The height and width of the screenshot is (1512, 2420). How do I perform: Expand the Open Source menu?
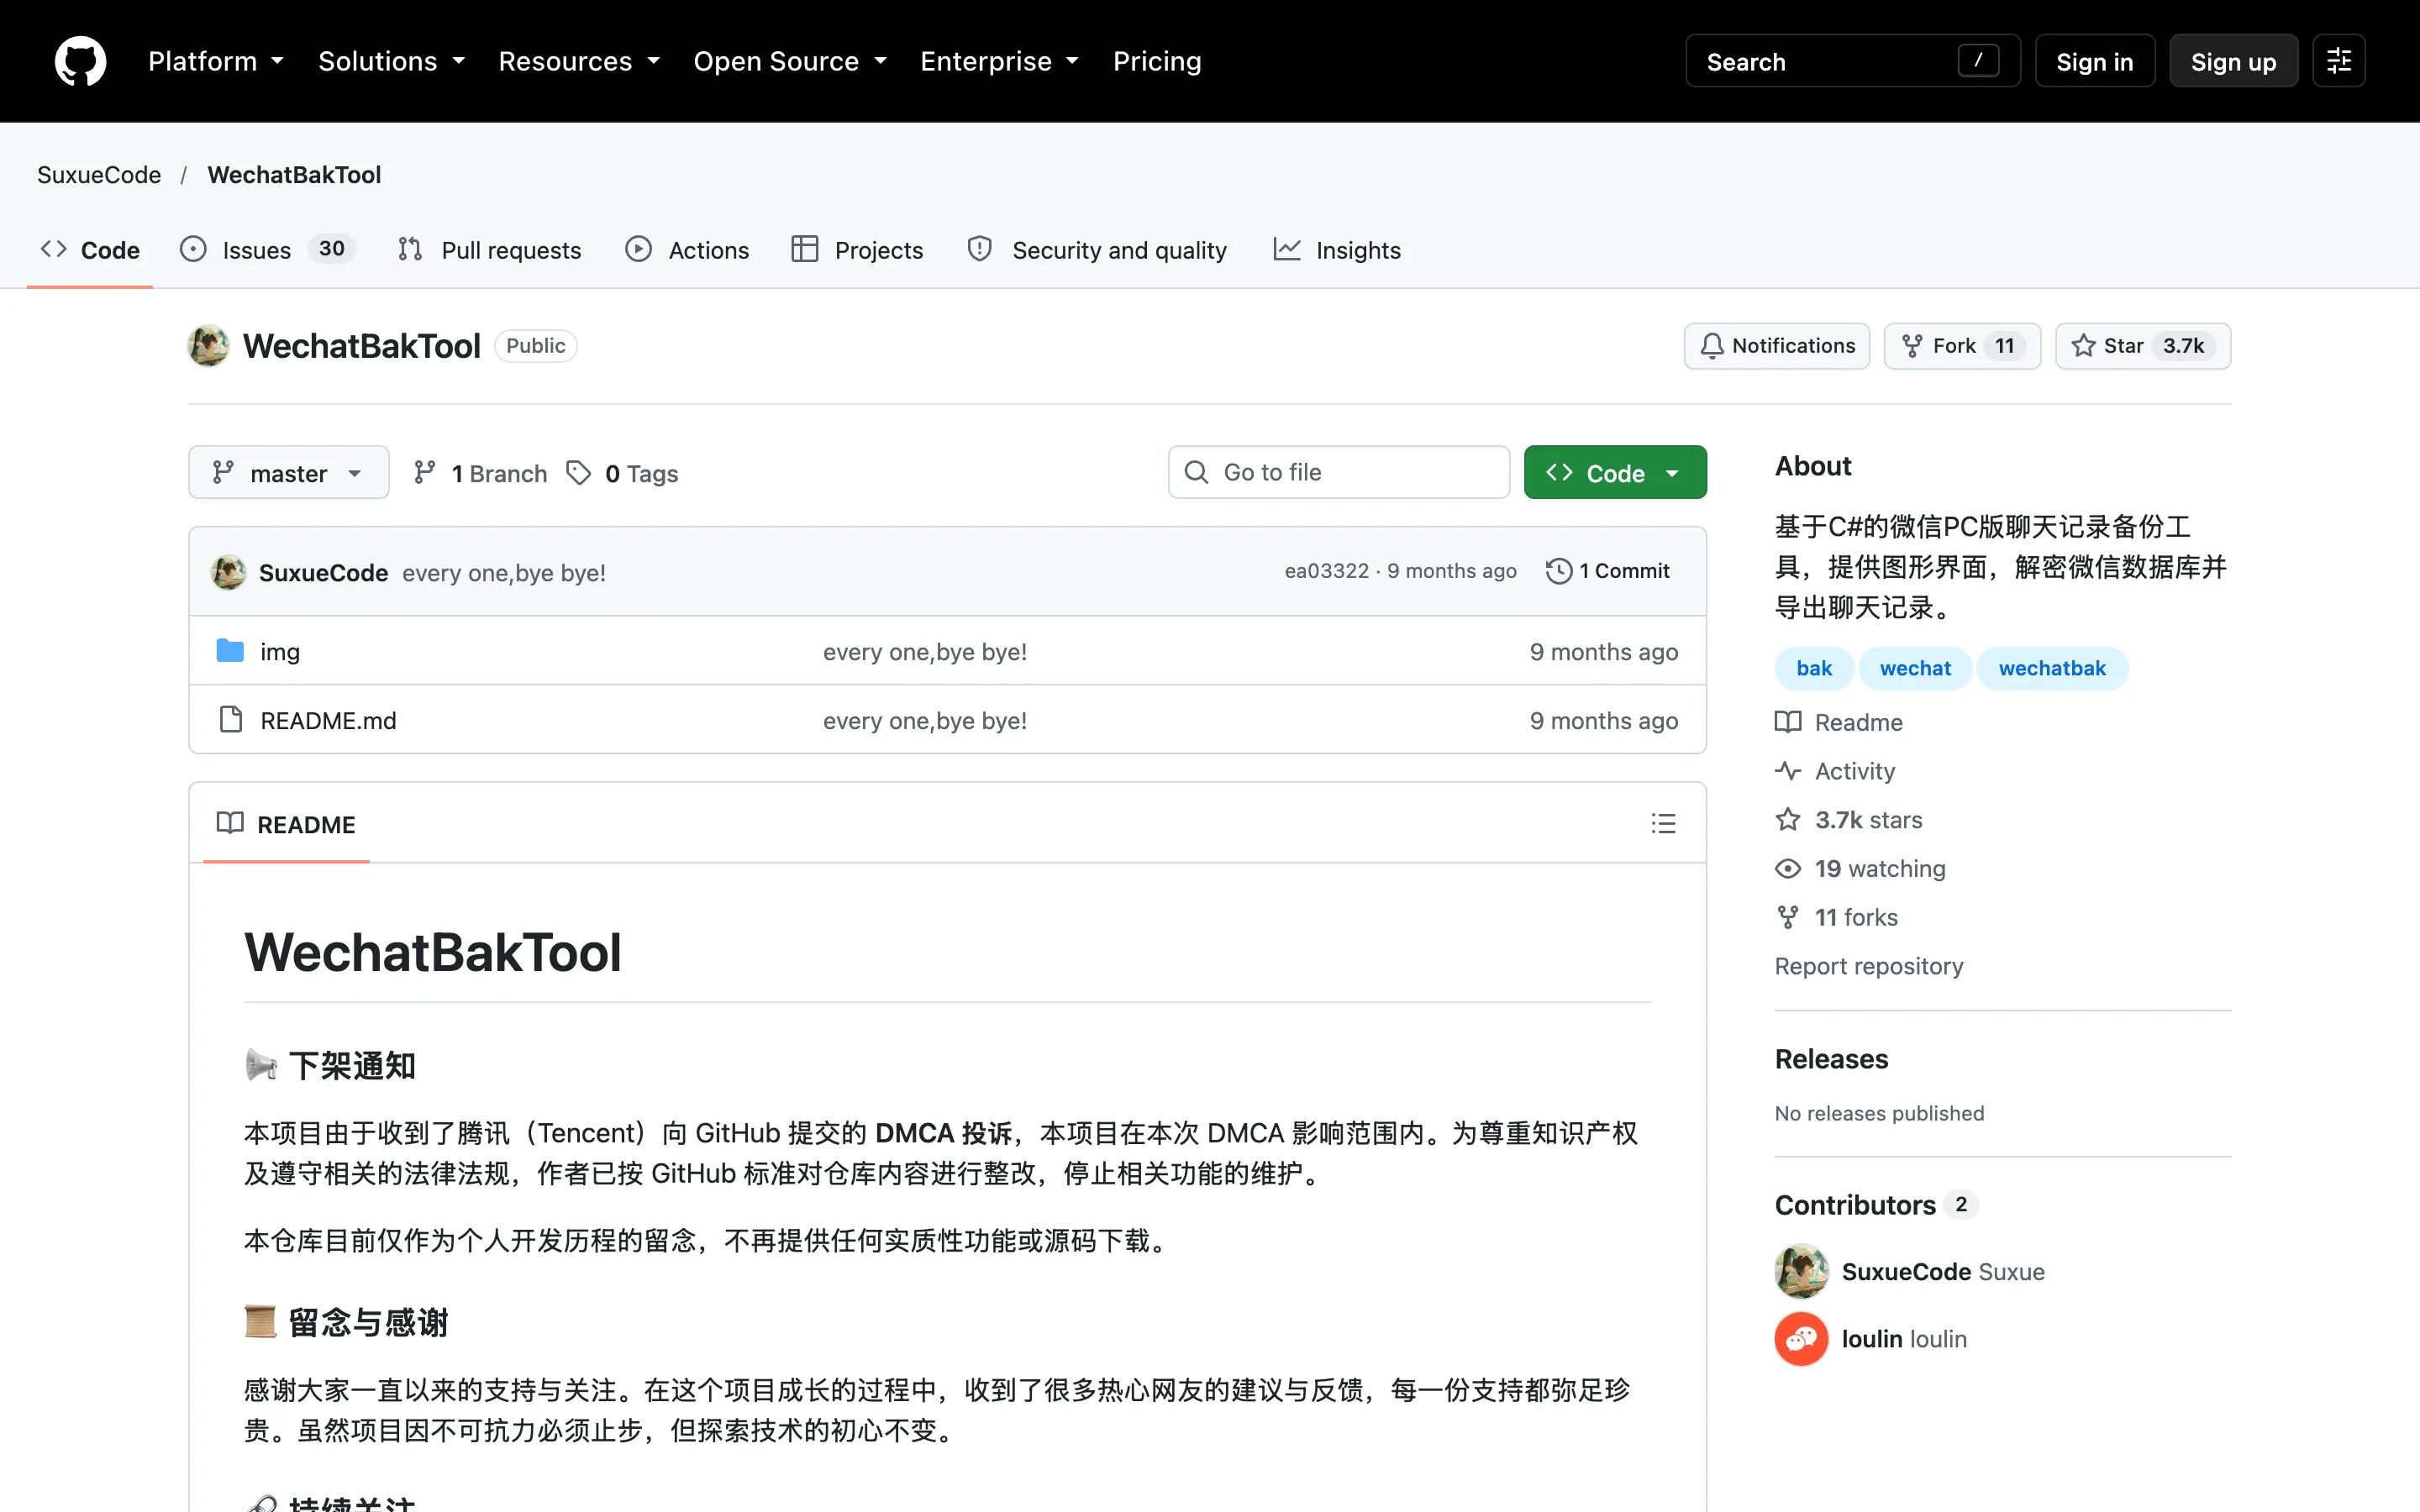pos(790,61)
